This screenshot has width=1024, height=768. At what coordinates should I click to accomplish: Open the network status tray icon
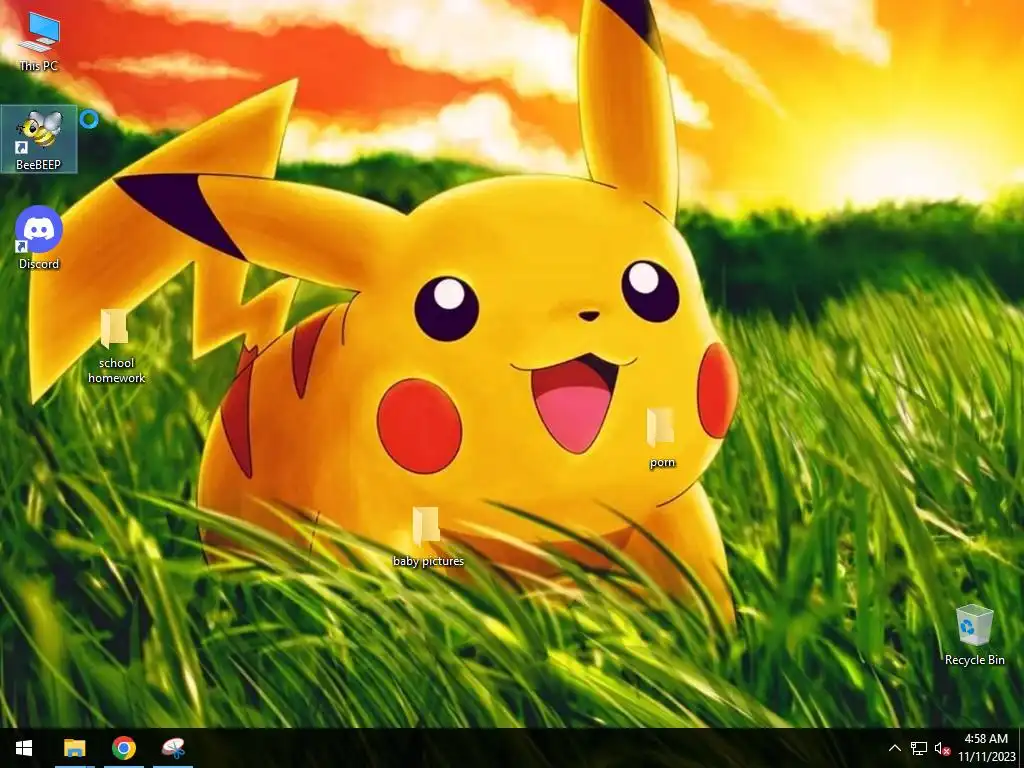pos(919,748)
